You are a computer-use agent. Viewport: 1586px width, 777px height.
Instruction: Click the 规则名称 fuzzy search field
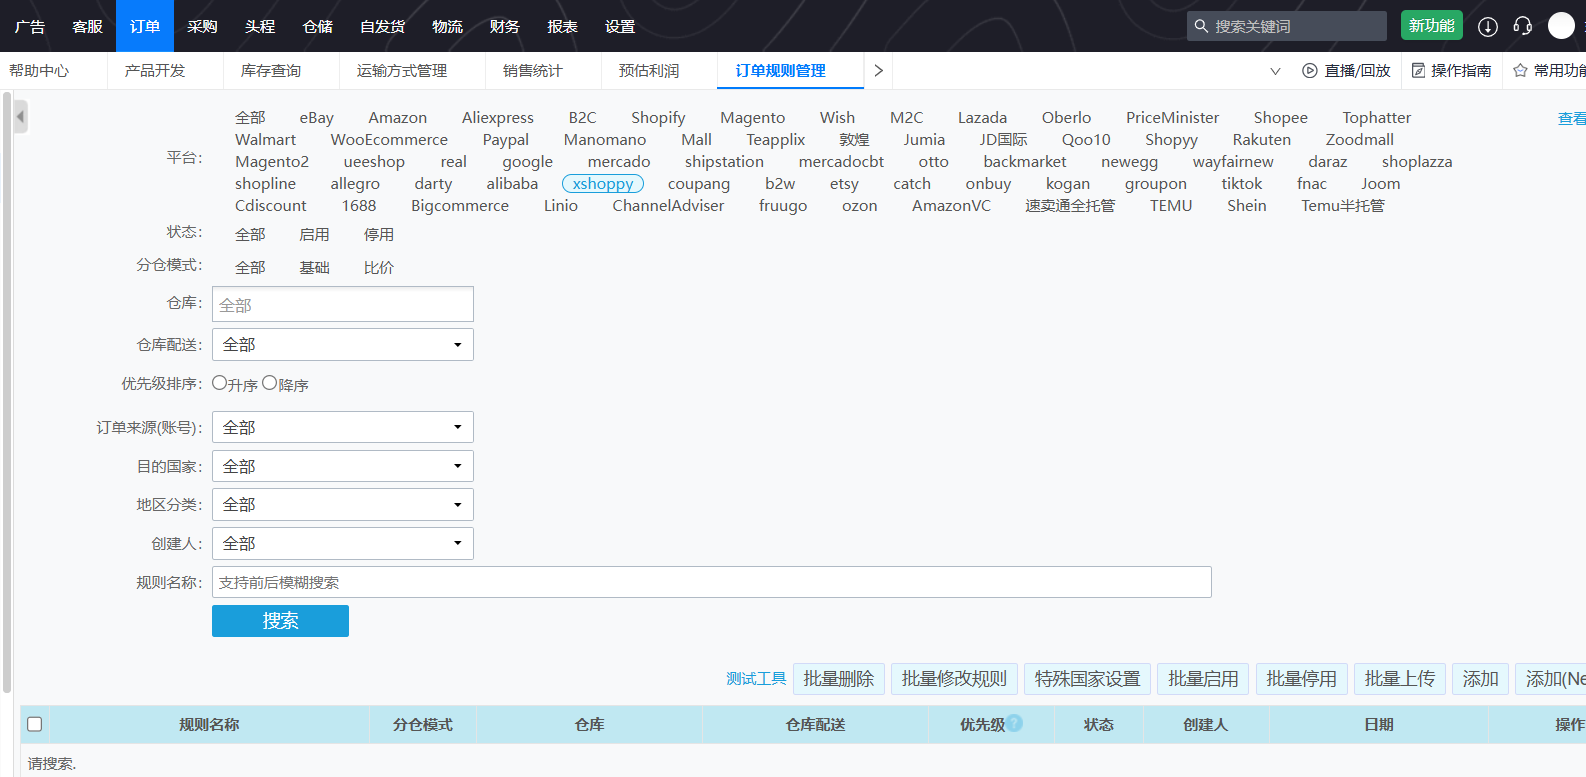coord(712,582)
